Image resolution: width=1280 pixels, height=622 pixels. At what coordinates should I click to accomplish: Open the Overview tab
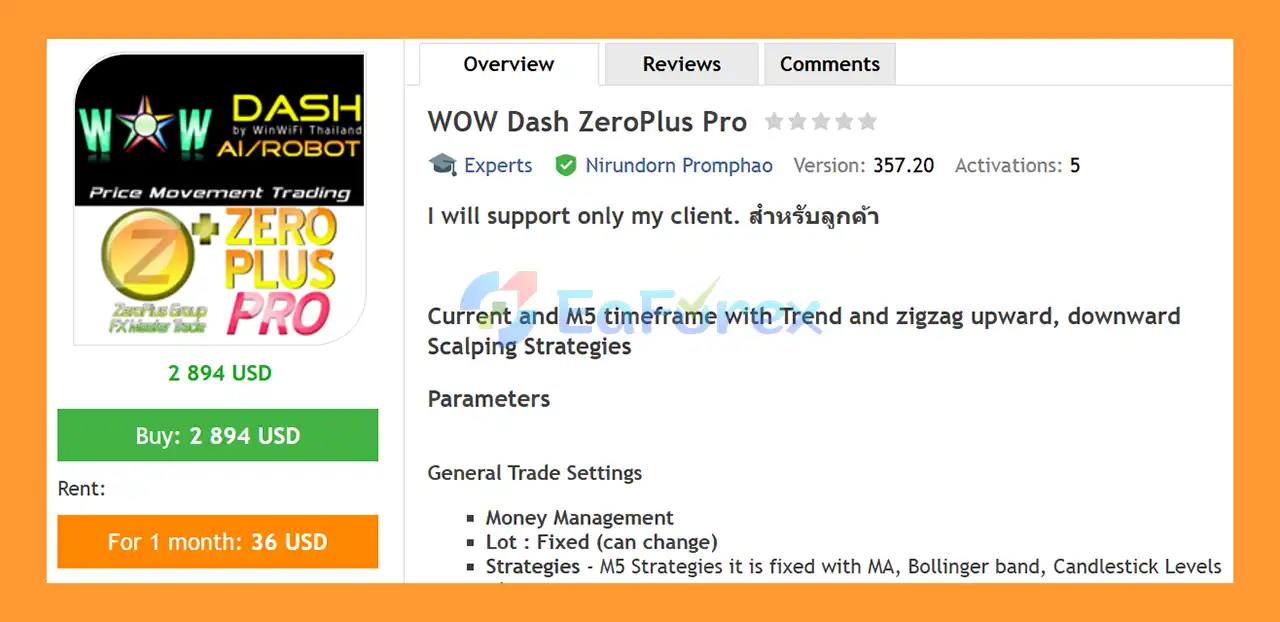coord(508,64)
